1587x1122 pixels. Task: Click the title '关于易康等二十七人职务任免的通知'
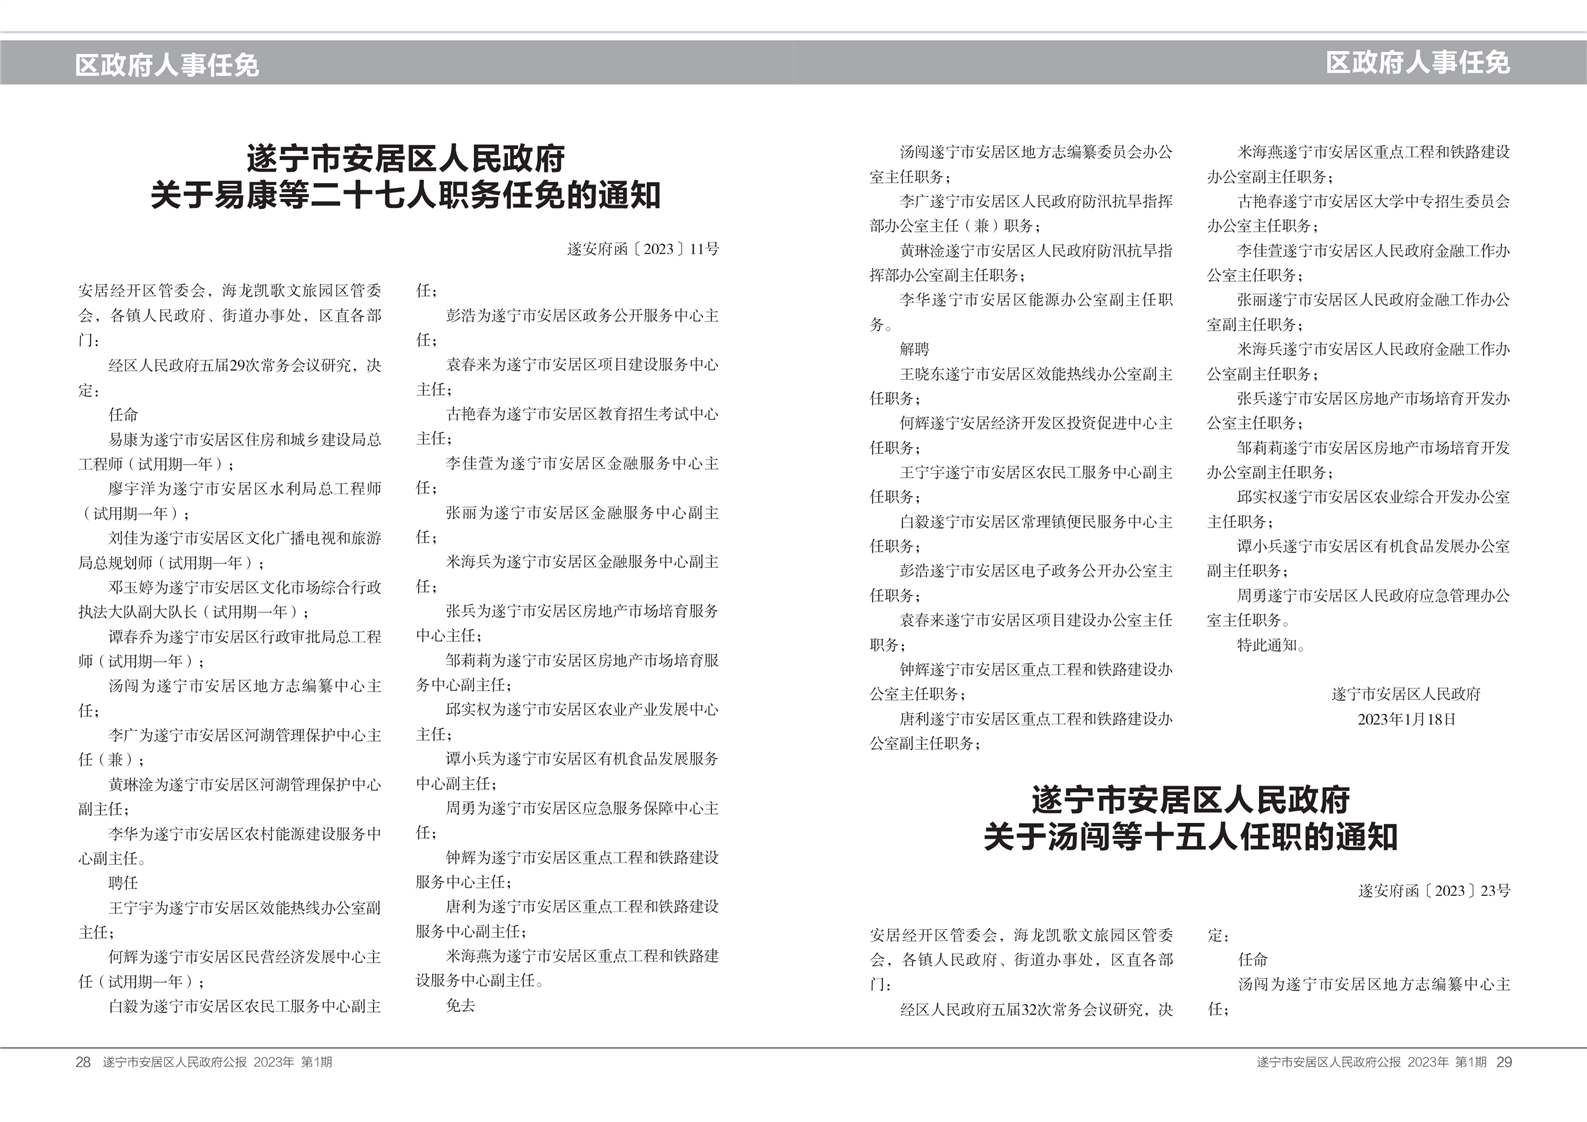pyautogui.click(x=405, y=194)
